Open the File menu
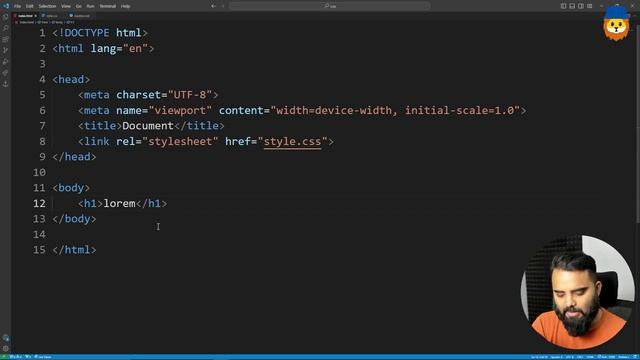The image size is (640, 360). coord(17,6)
